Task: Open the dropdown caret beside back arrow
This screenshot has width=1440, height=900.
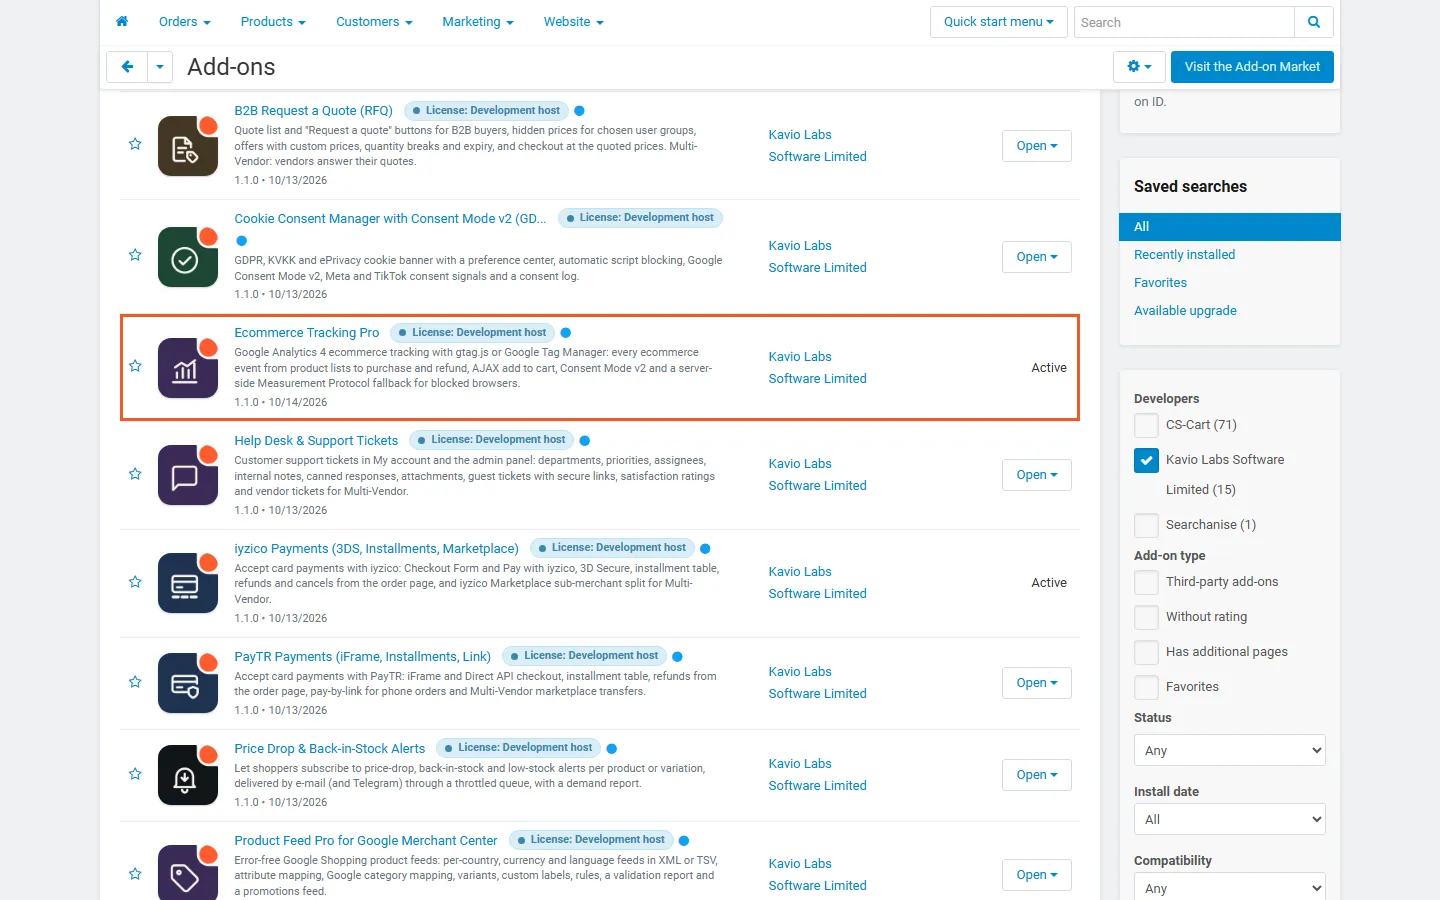Action: click(x=160, y=67)
